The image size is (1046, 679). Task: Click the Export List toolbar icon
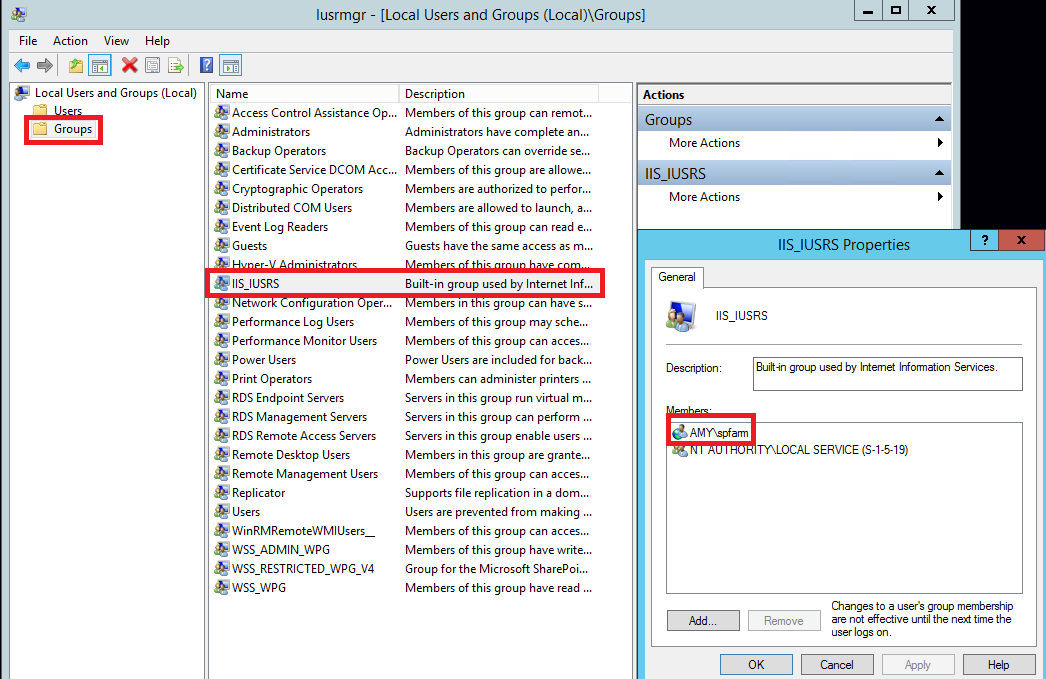[175, 65]
